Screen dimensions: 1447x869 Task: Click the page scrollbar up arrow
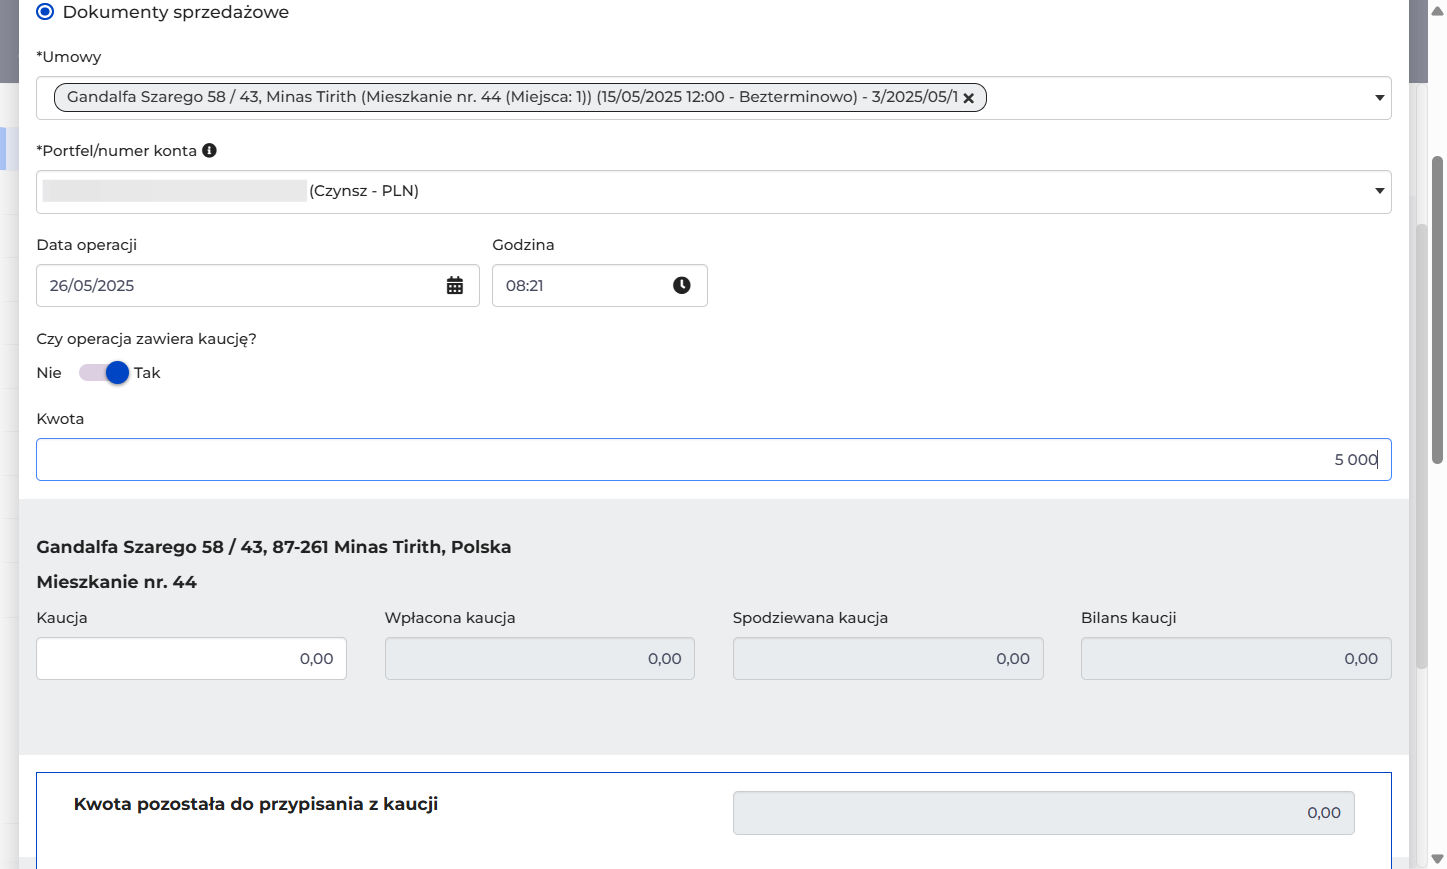1438,10
